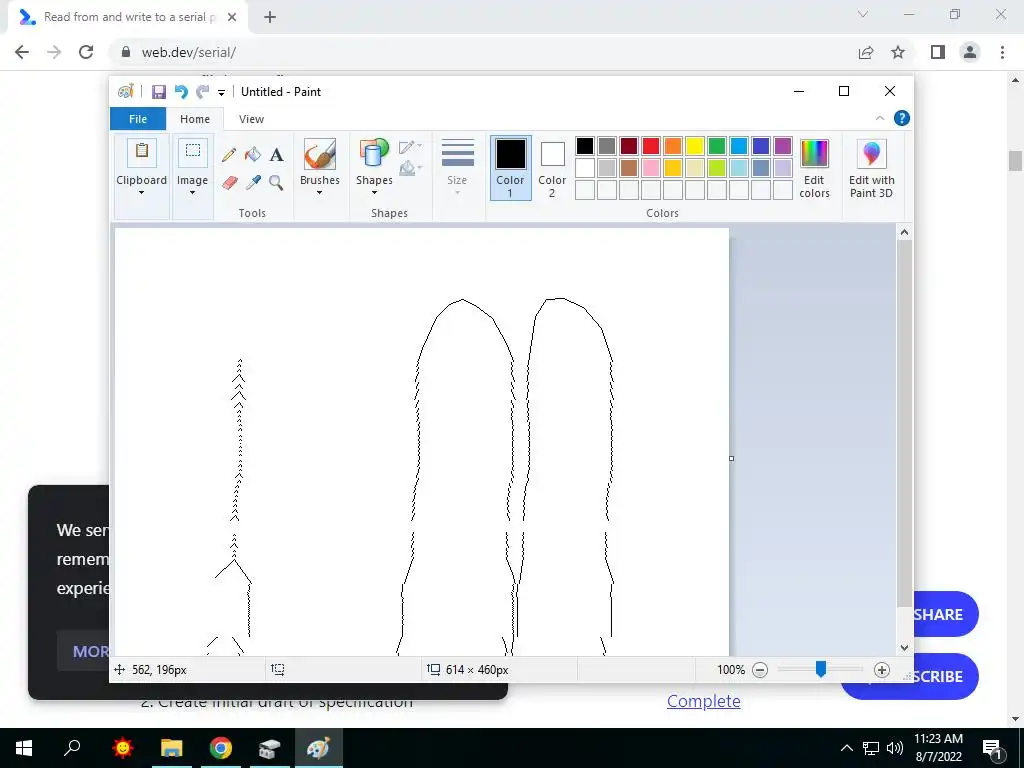Click the zoom in plus button
This screenshot has width=1024, height=768.
tap(882, 669)
